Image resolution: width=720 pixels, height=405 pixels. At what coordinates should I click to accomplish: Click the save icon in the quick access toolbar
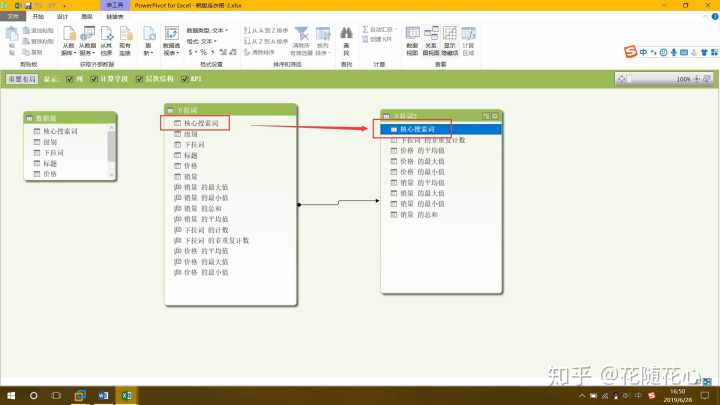(x=28, y=6)
